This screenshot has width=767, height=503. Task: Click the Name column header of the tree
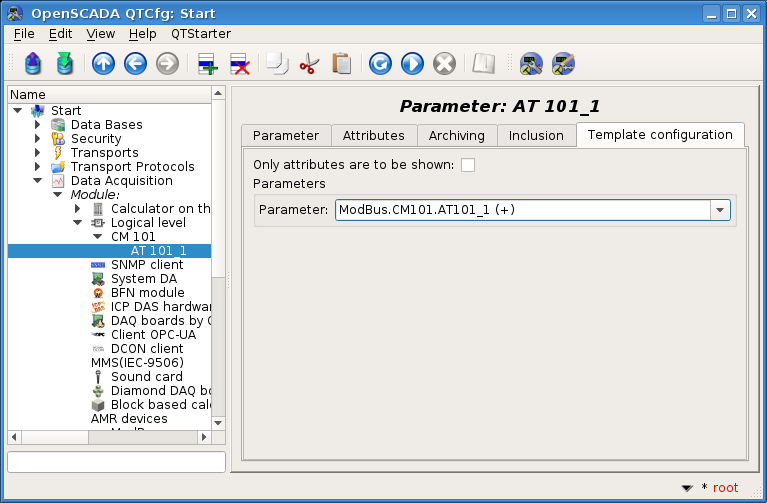110,94
